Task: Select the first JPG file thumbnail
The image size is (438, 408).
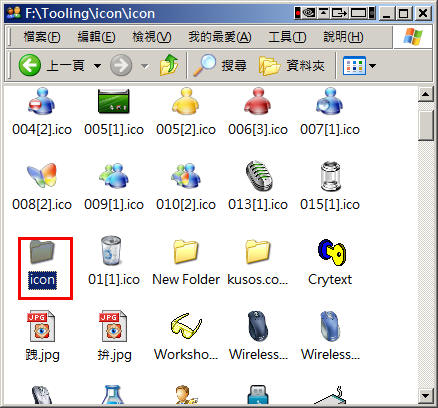Action: pos(42,326)
